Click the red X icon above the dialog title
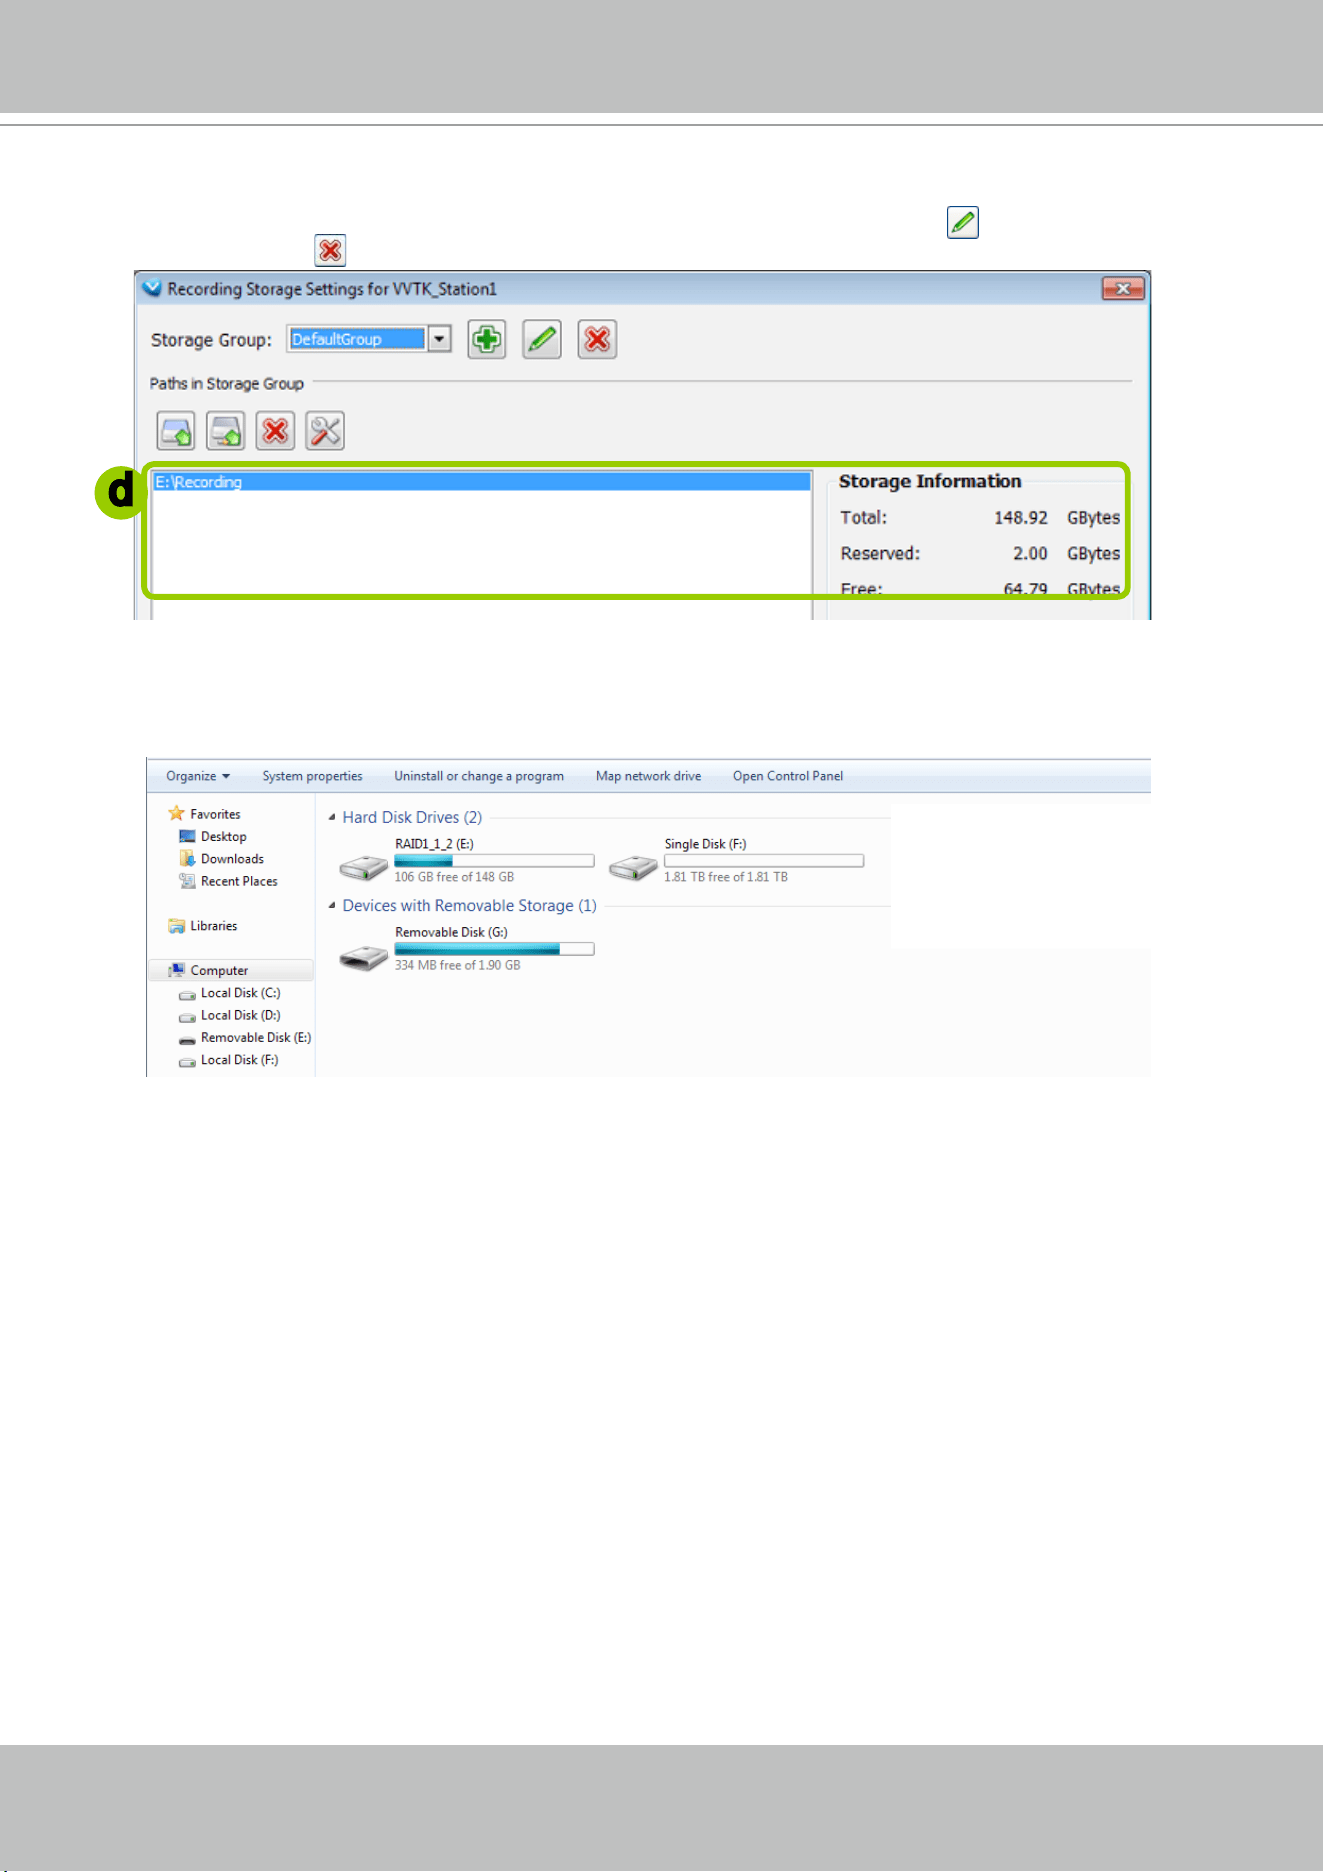Image resolution: width=1324 pixels, height=1872 pixels. coord(330,250)
